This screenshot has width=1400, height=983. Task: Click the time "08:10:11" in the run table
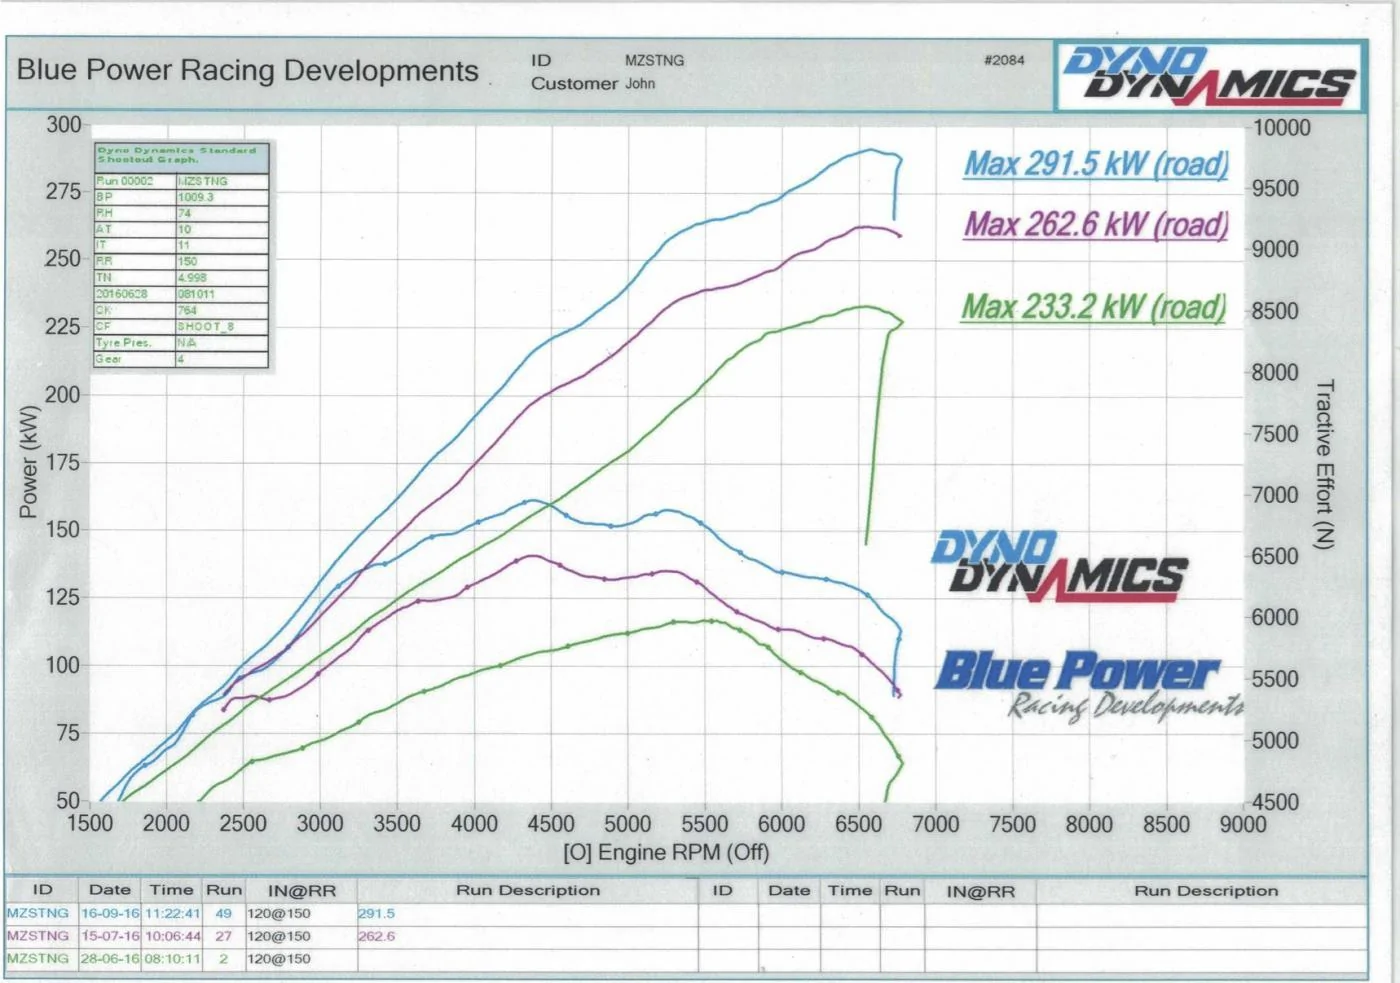[172, 958]
